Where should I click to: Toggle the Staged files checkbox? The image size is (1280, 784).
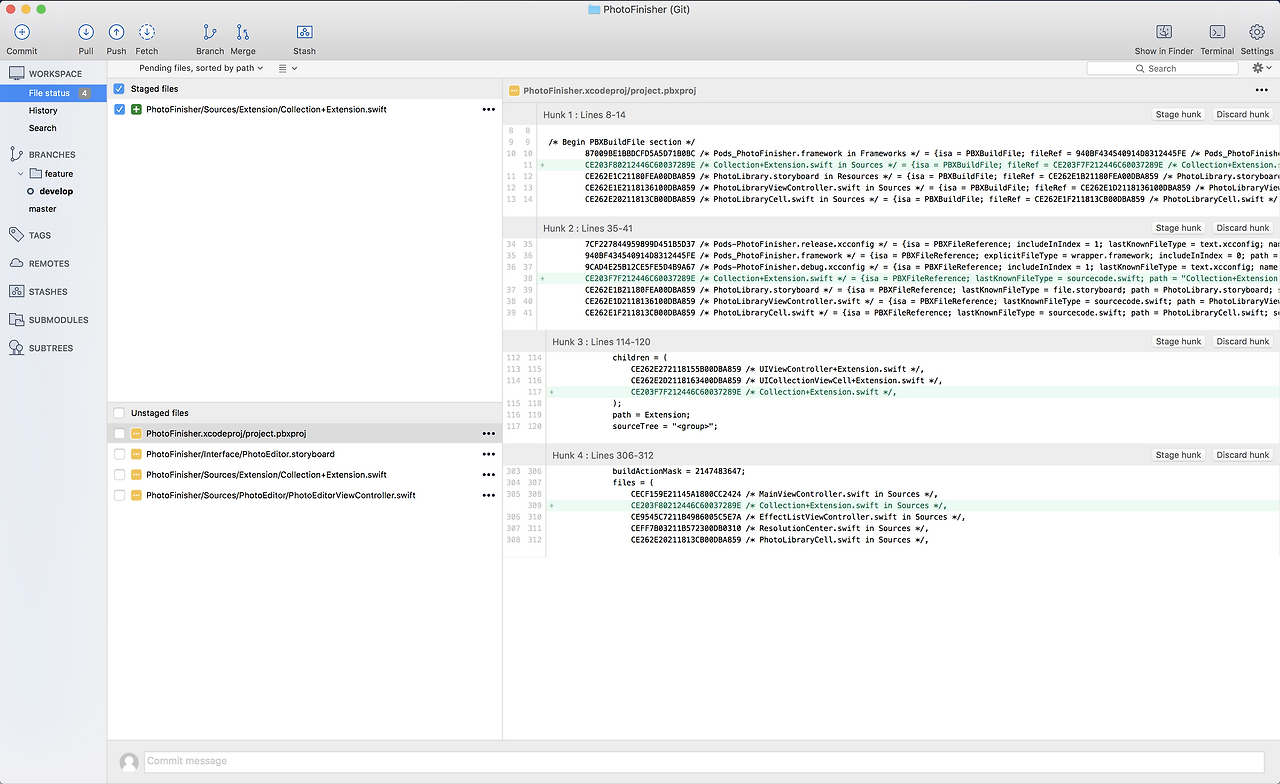(120, 89)
